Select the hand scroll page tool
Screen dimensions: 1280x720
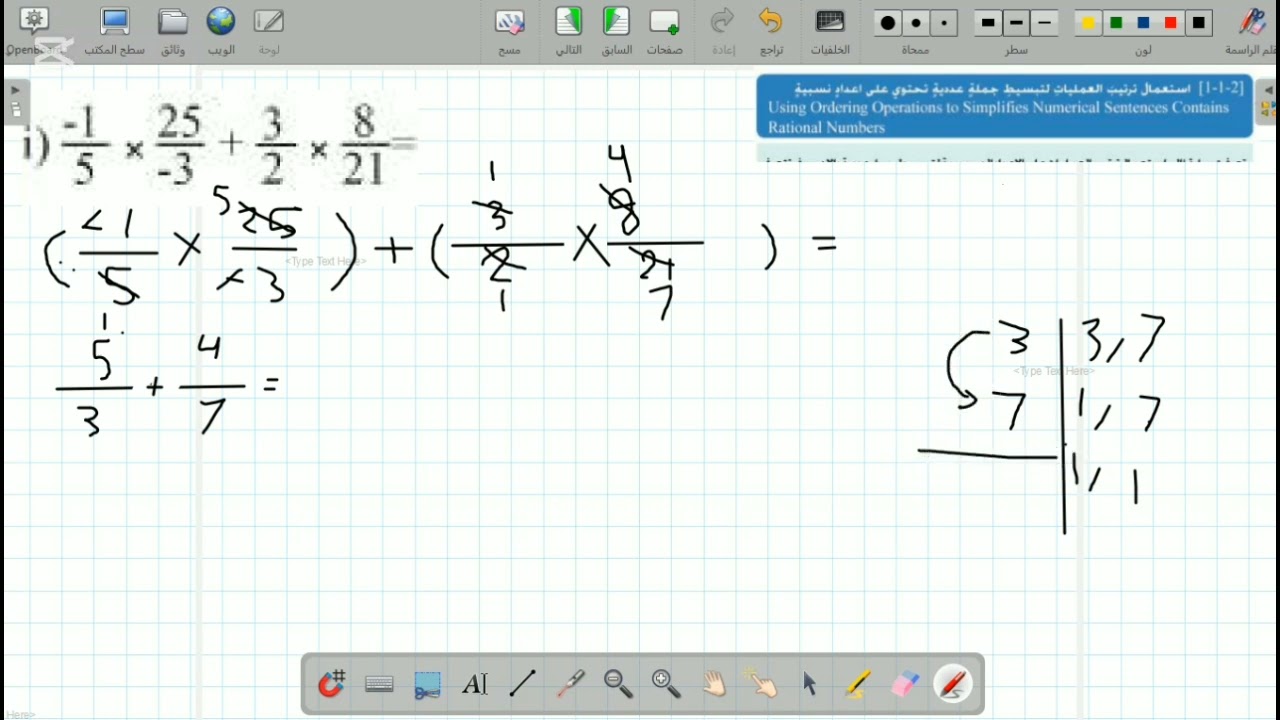click(714, 684)
